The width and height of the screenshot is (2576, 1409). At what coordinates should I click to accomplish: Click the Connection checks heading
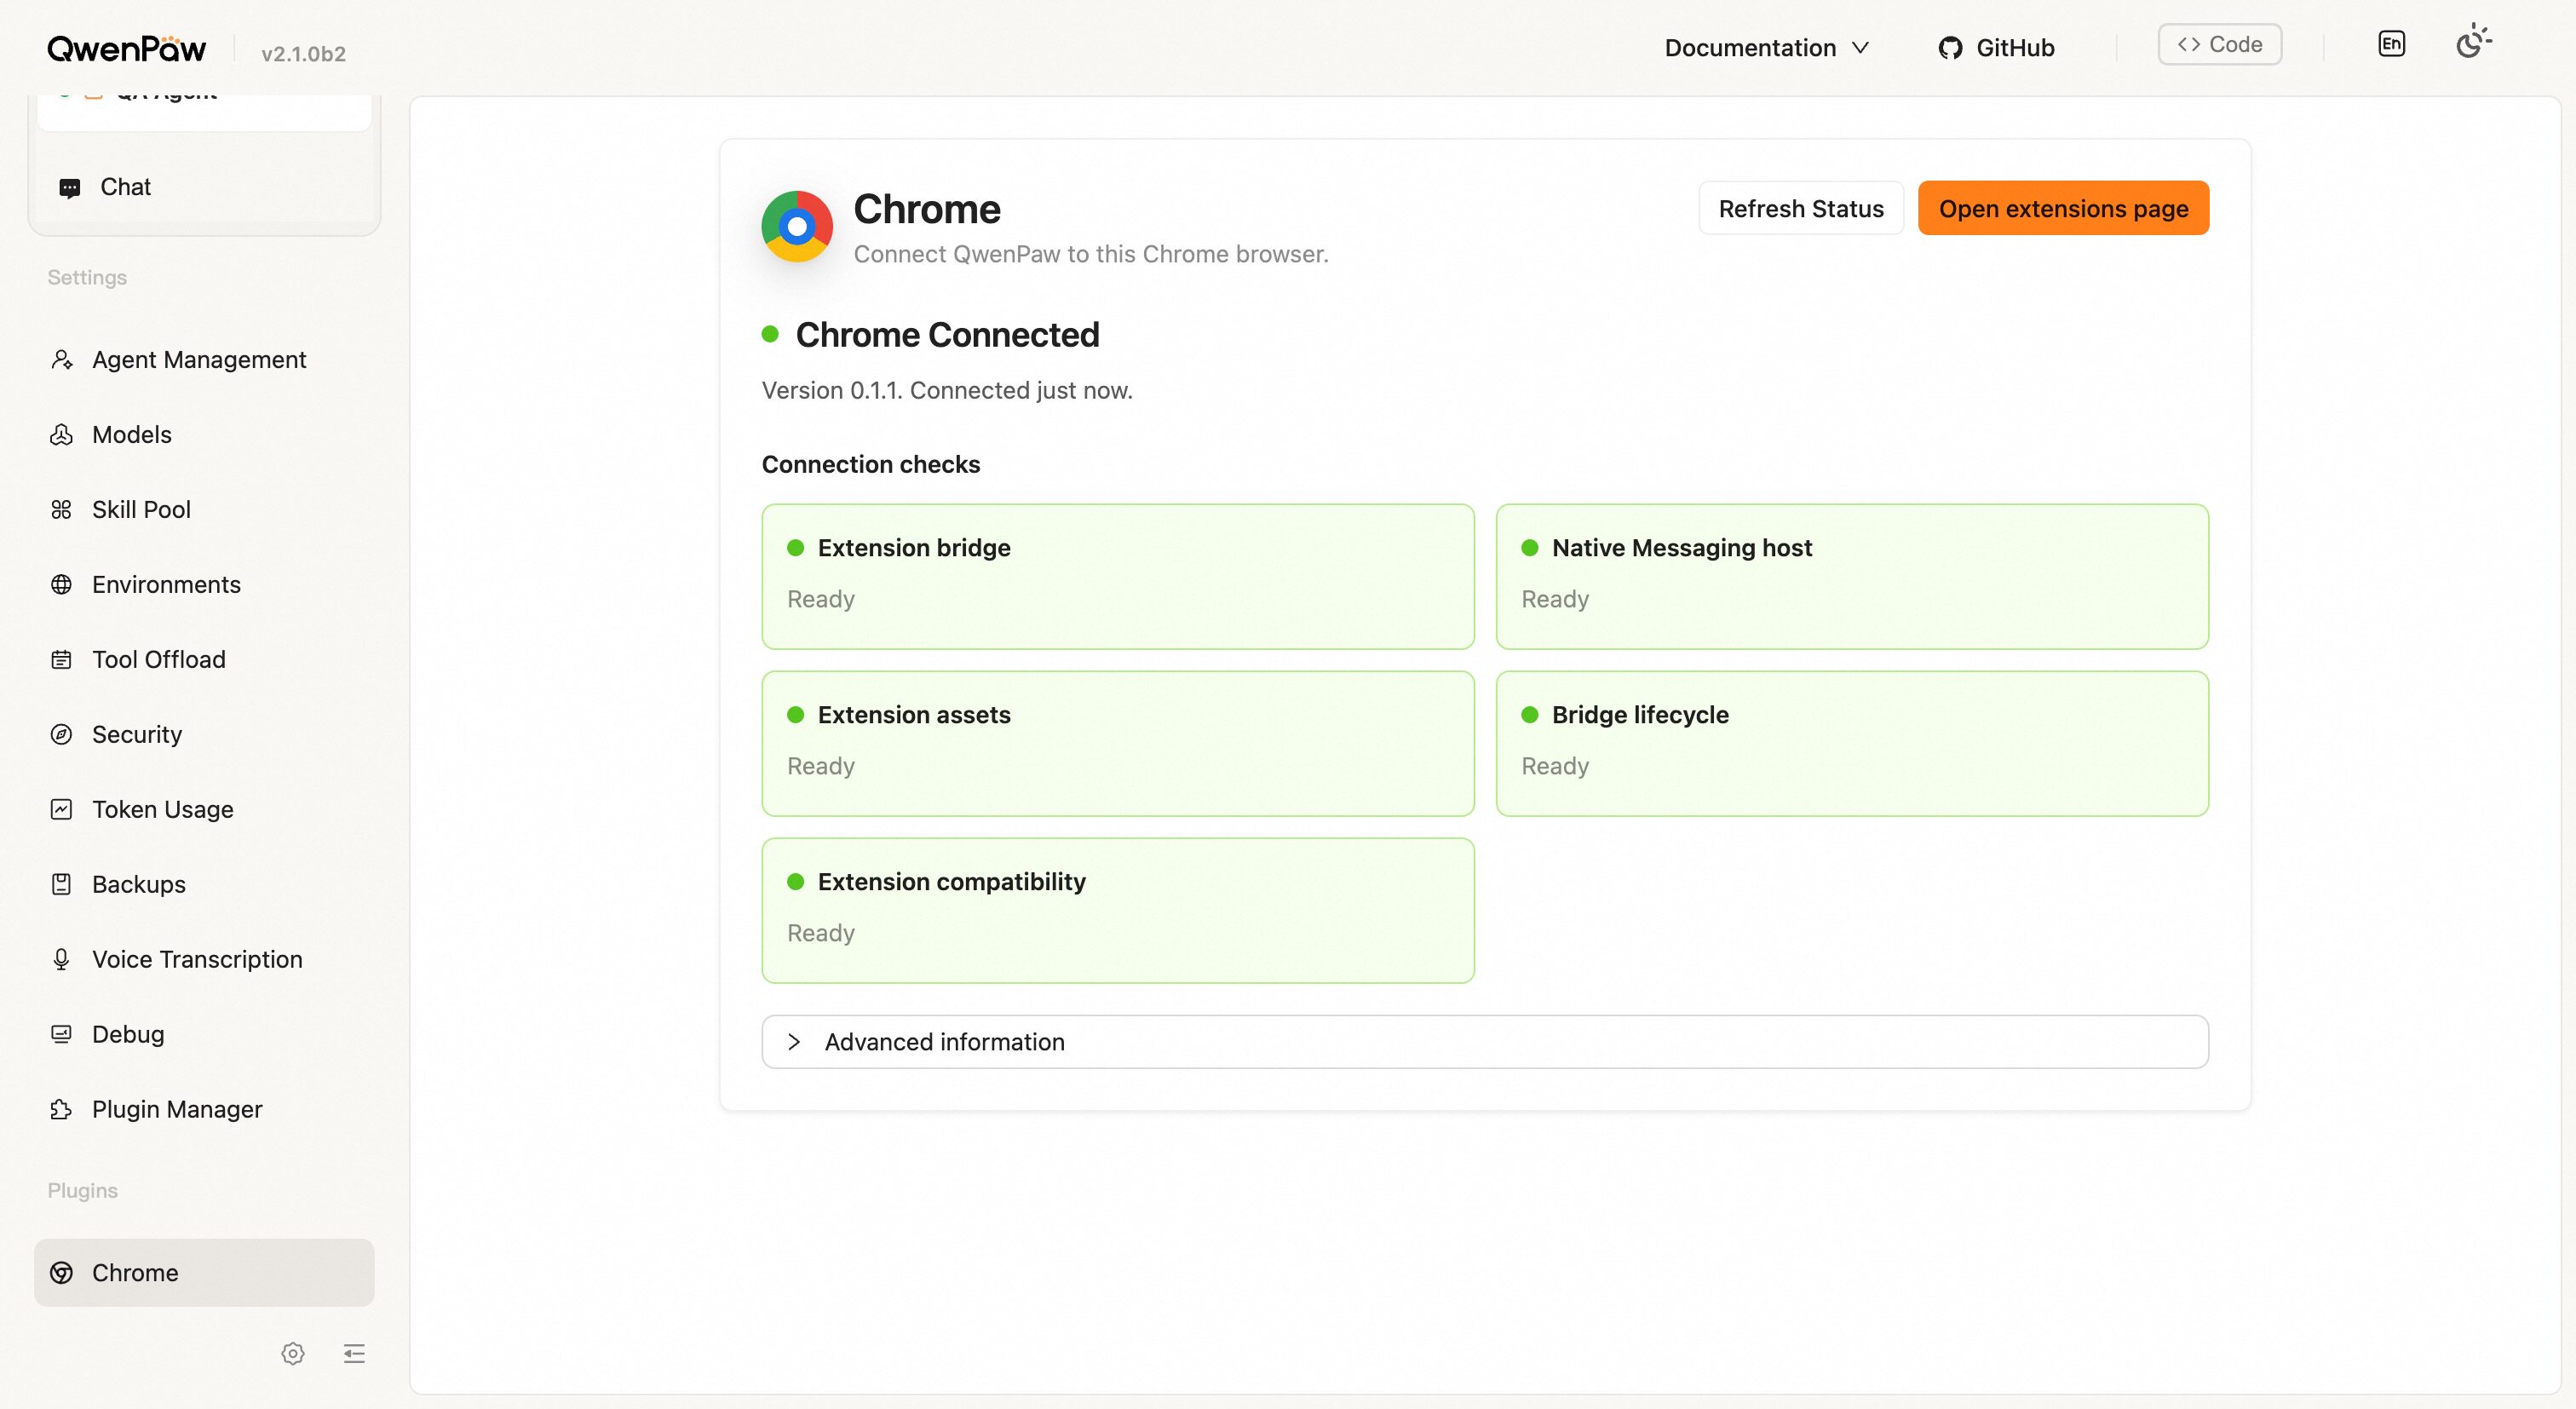coord(871,465)
